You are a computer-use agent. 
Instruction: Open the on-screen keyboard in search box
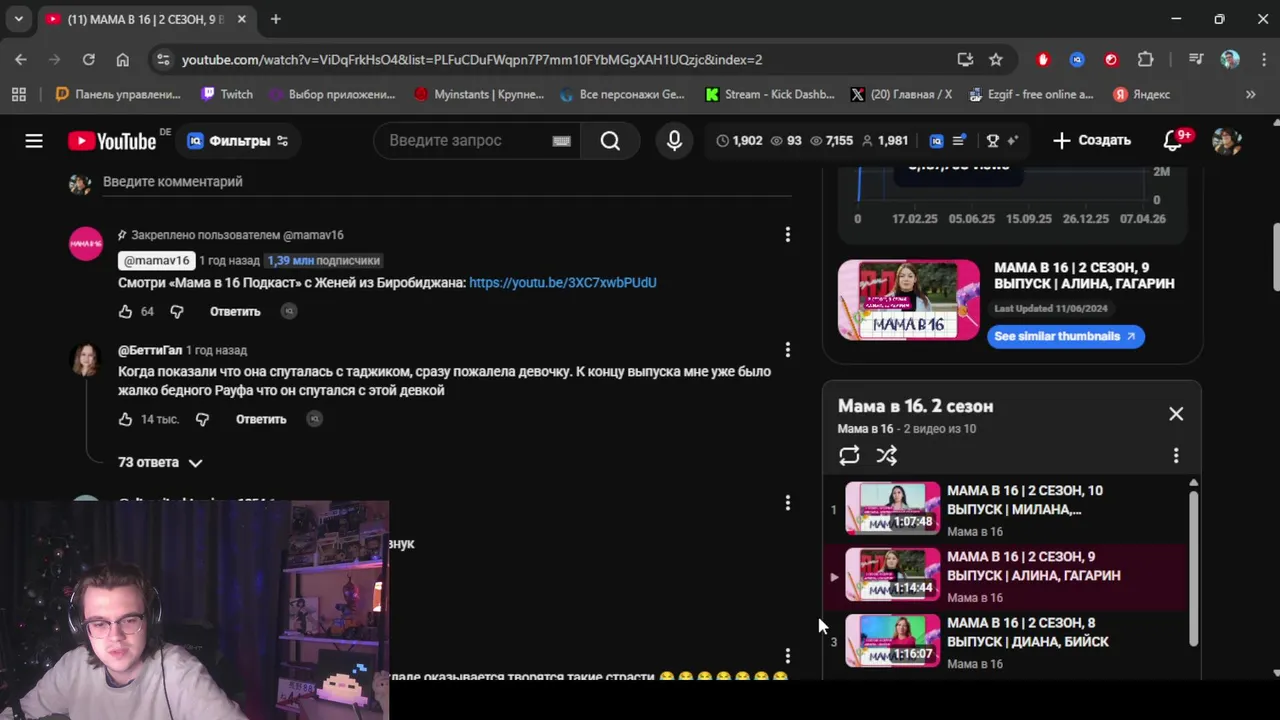pyautogui.click(x=561, y=141)
